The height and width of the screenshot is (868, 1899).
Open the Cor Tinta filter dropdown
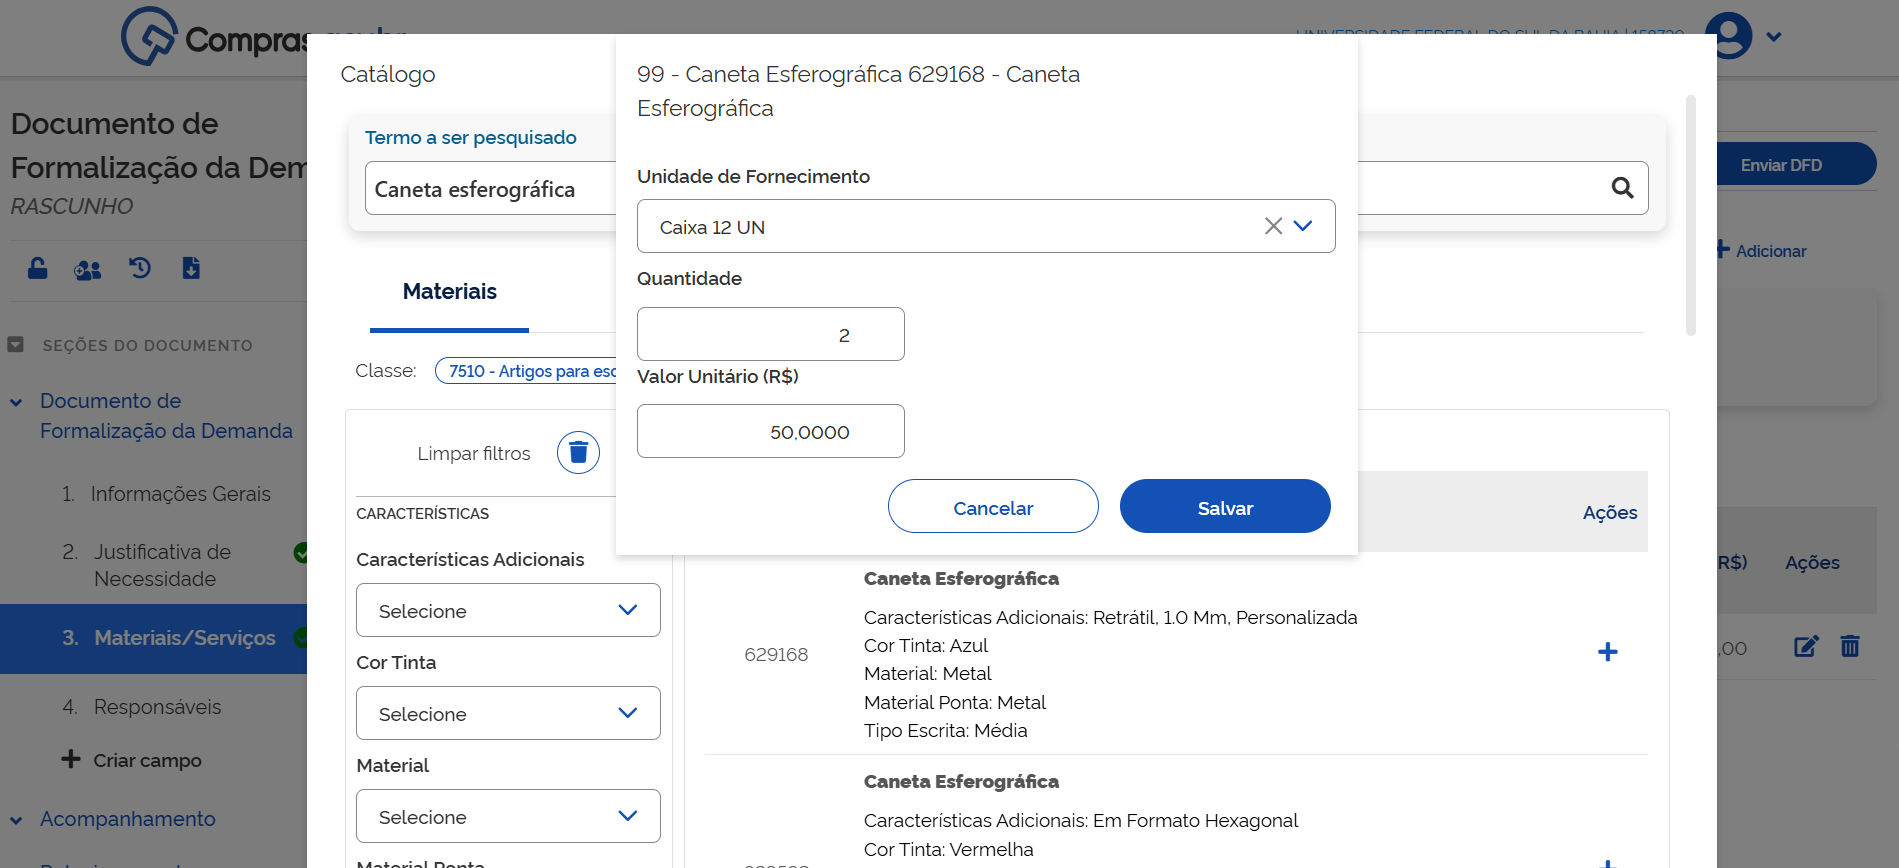click(508, 713)
